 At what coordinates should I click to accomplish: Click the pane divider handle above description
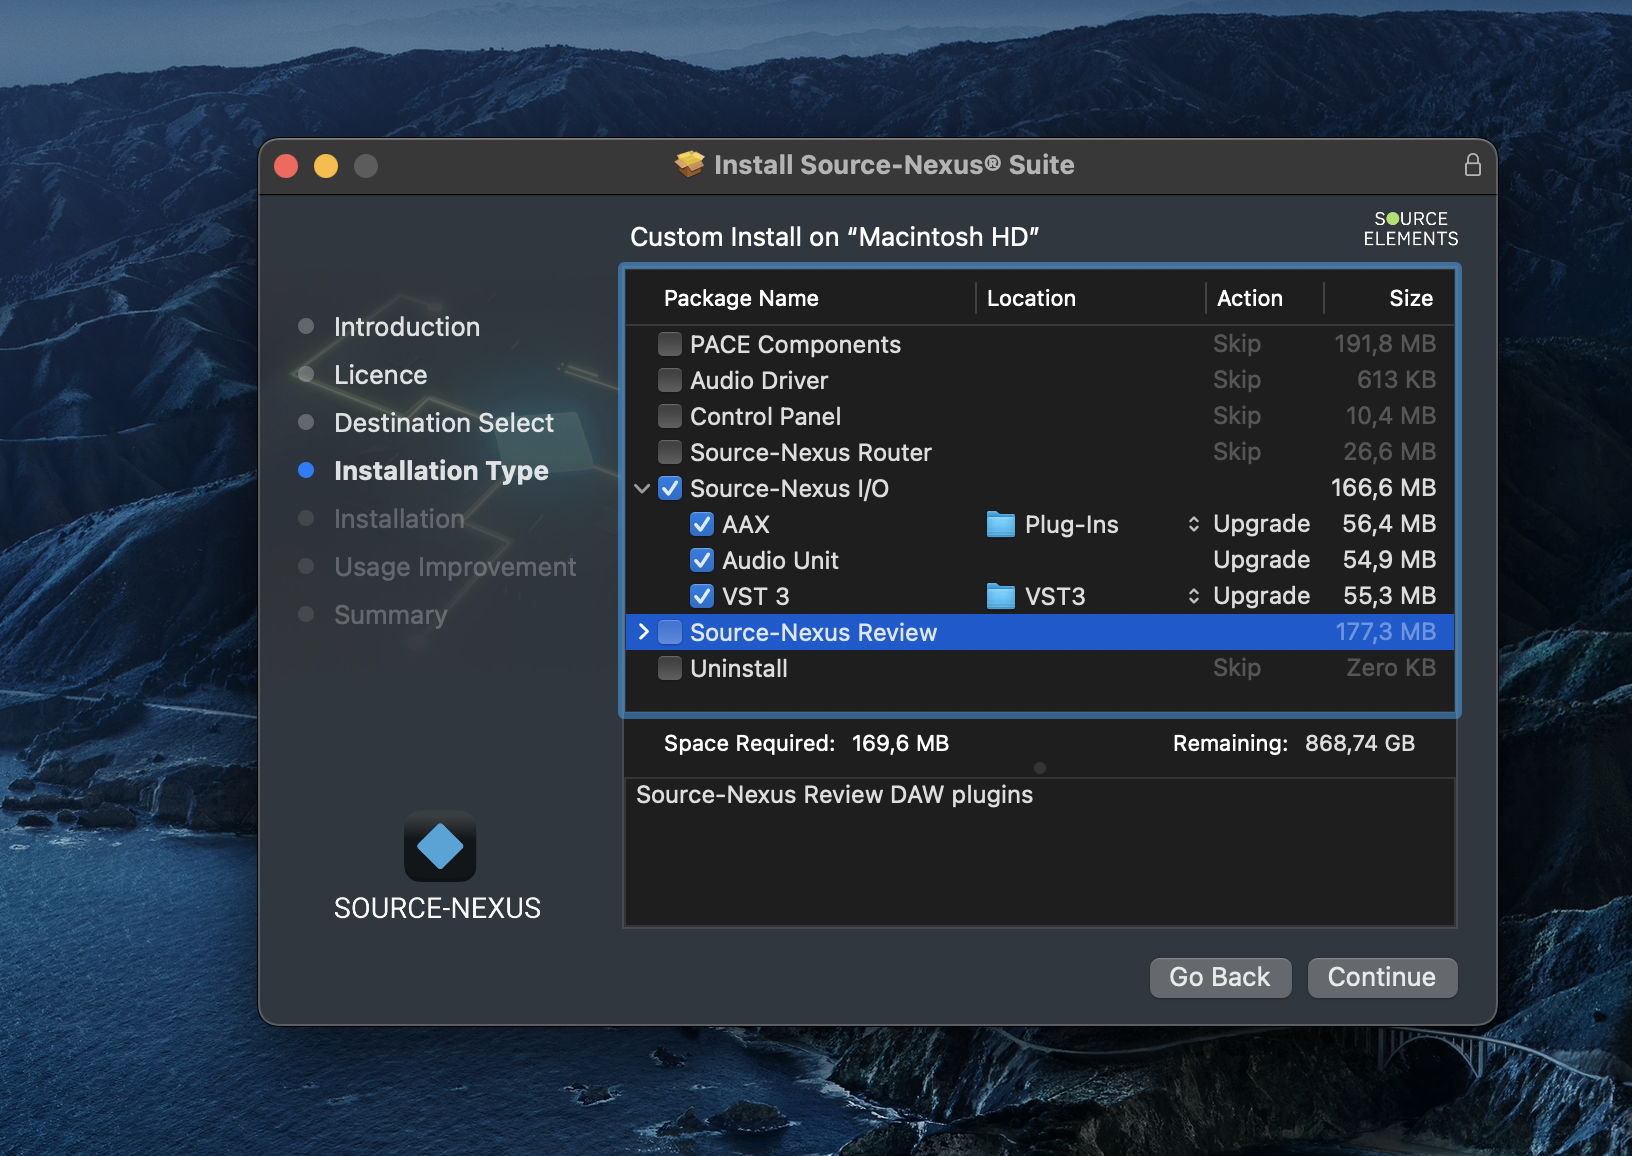coord(1040,768)
